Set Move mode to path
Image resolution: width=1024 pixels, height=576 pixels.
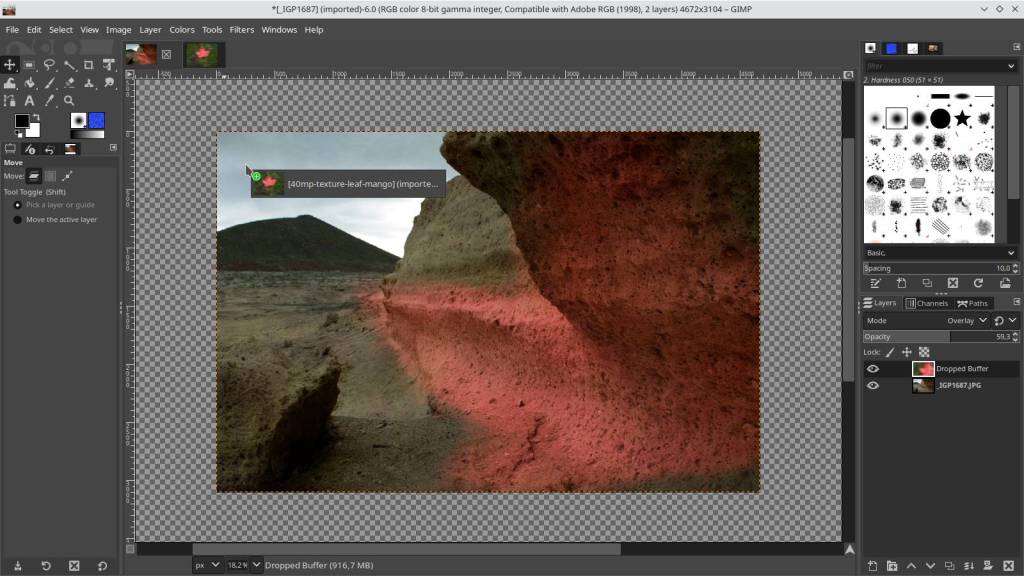pos(67,176)
